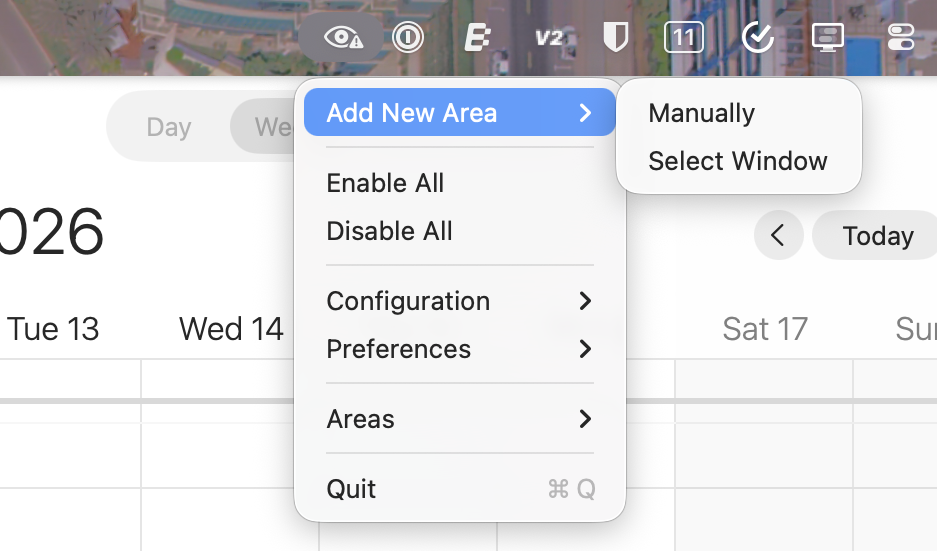Click the checkmark circle menu bar icon
Viewport: 937px width, 551px height.
pos(758,38)
